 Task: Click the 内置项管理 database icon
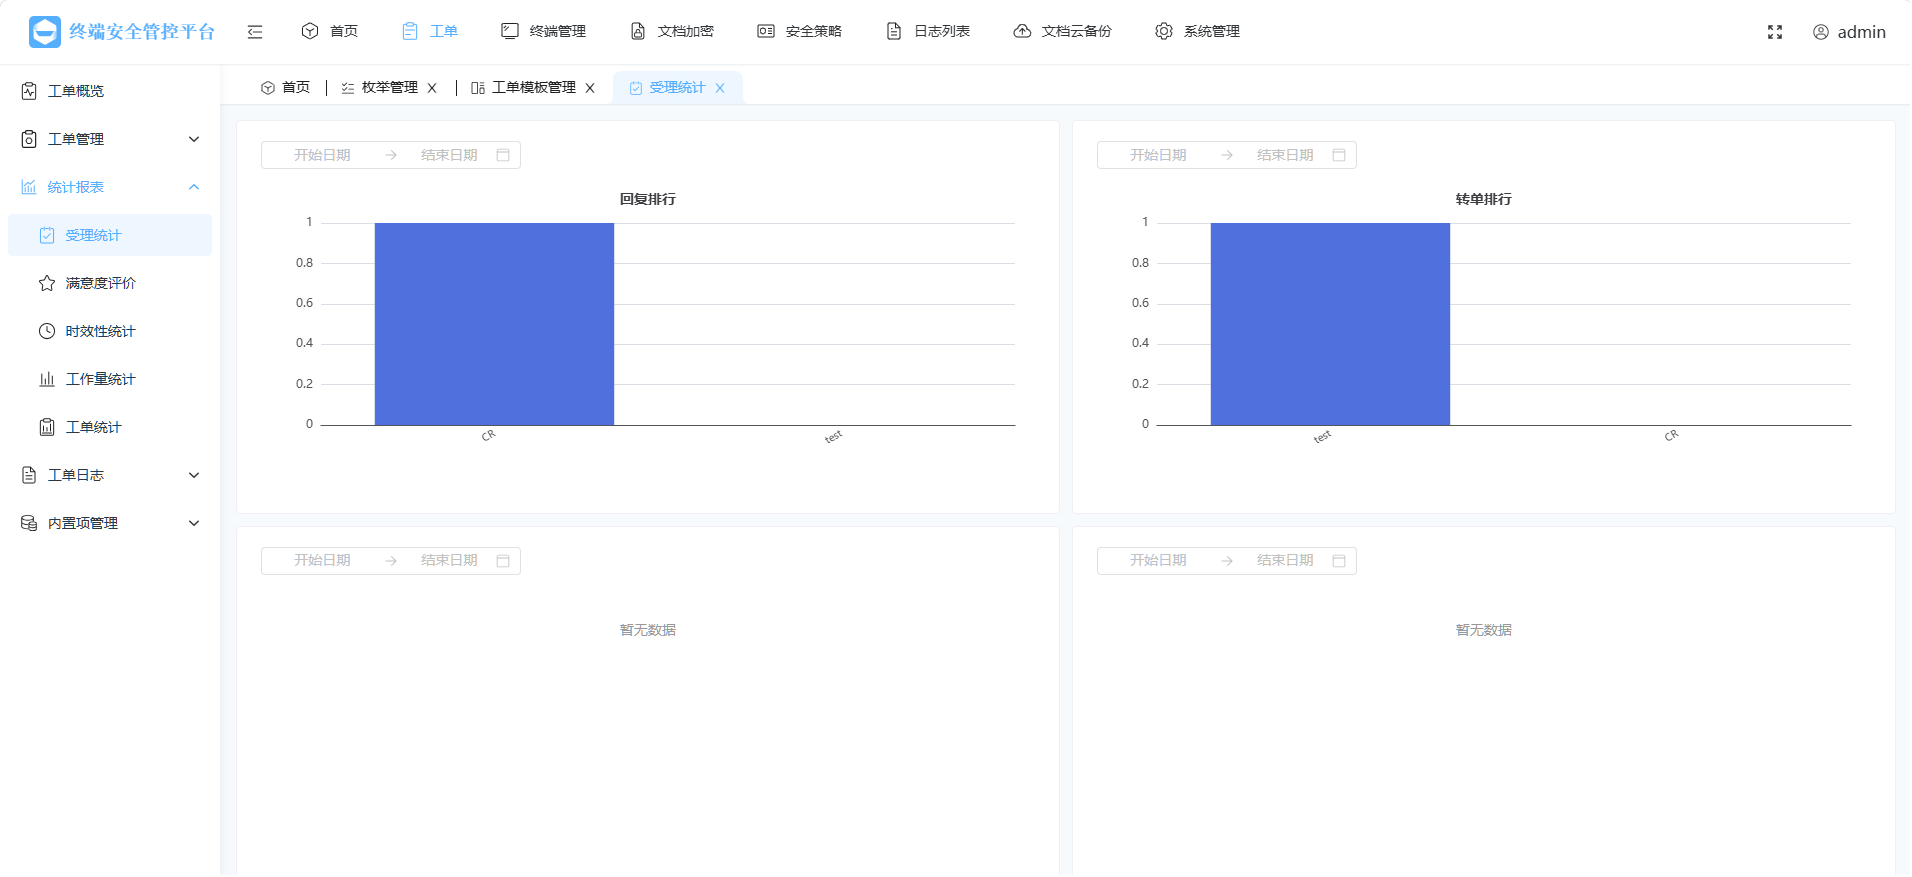click(29, 523)
